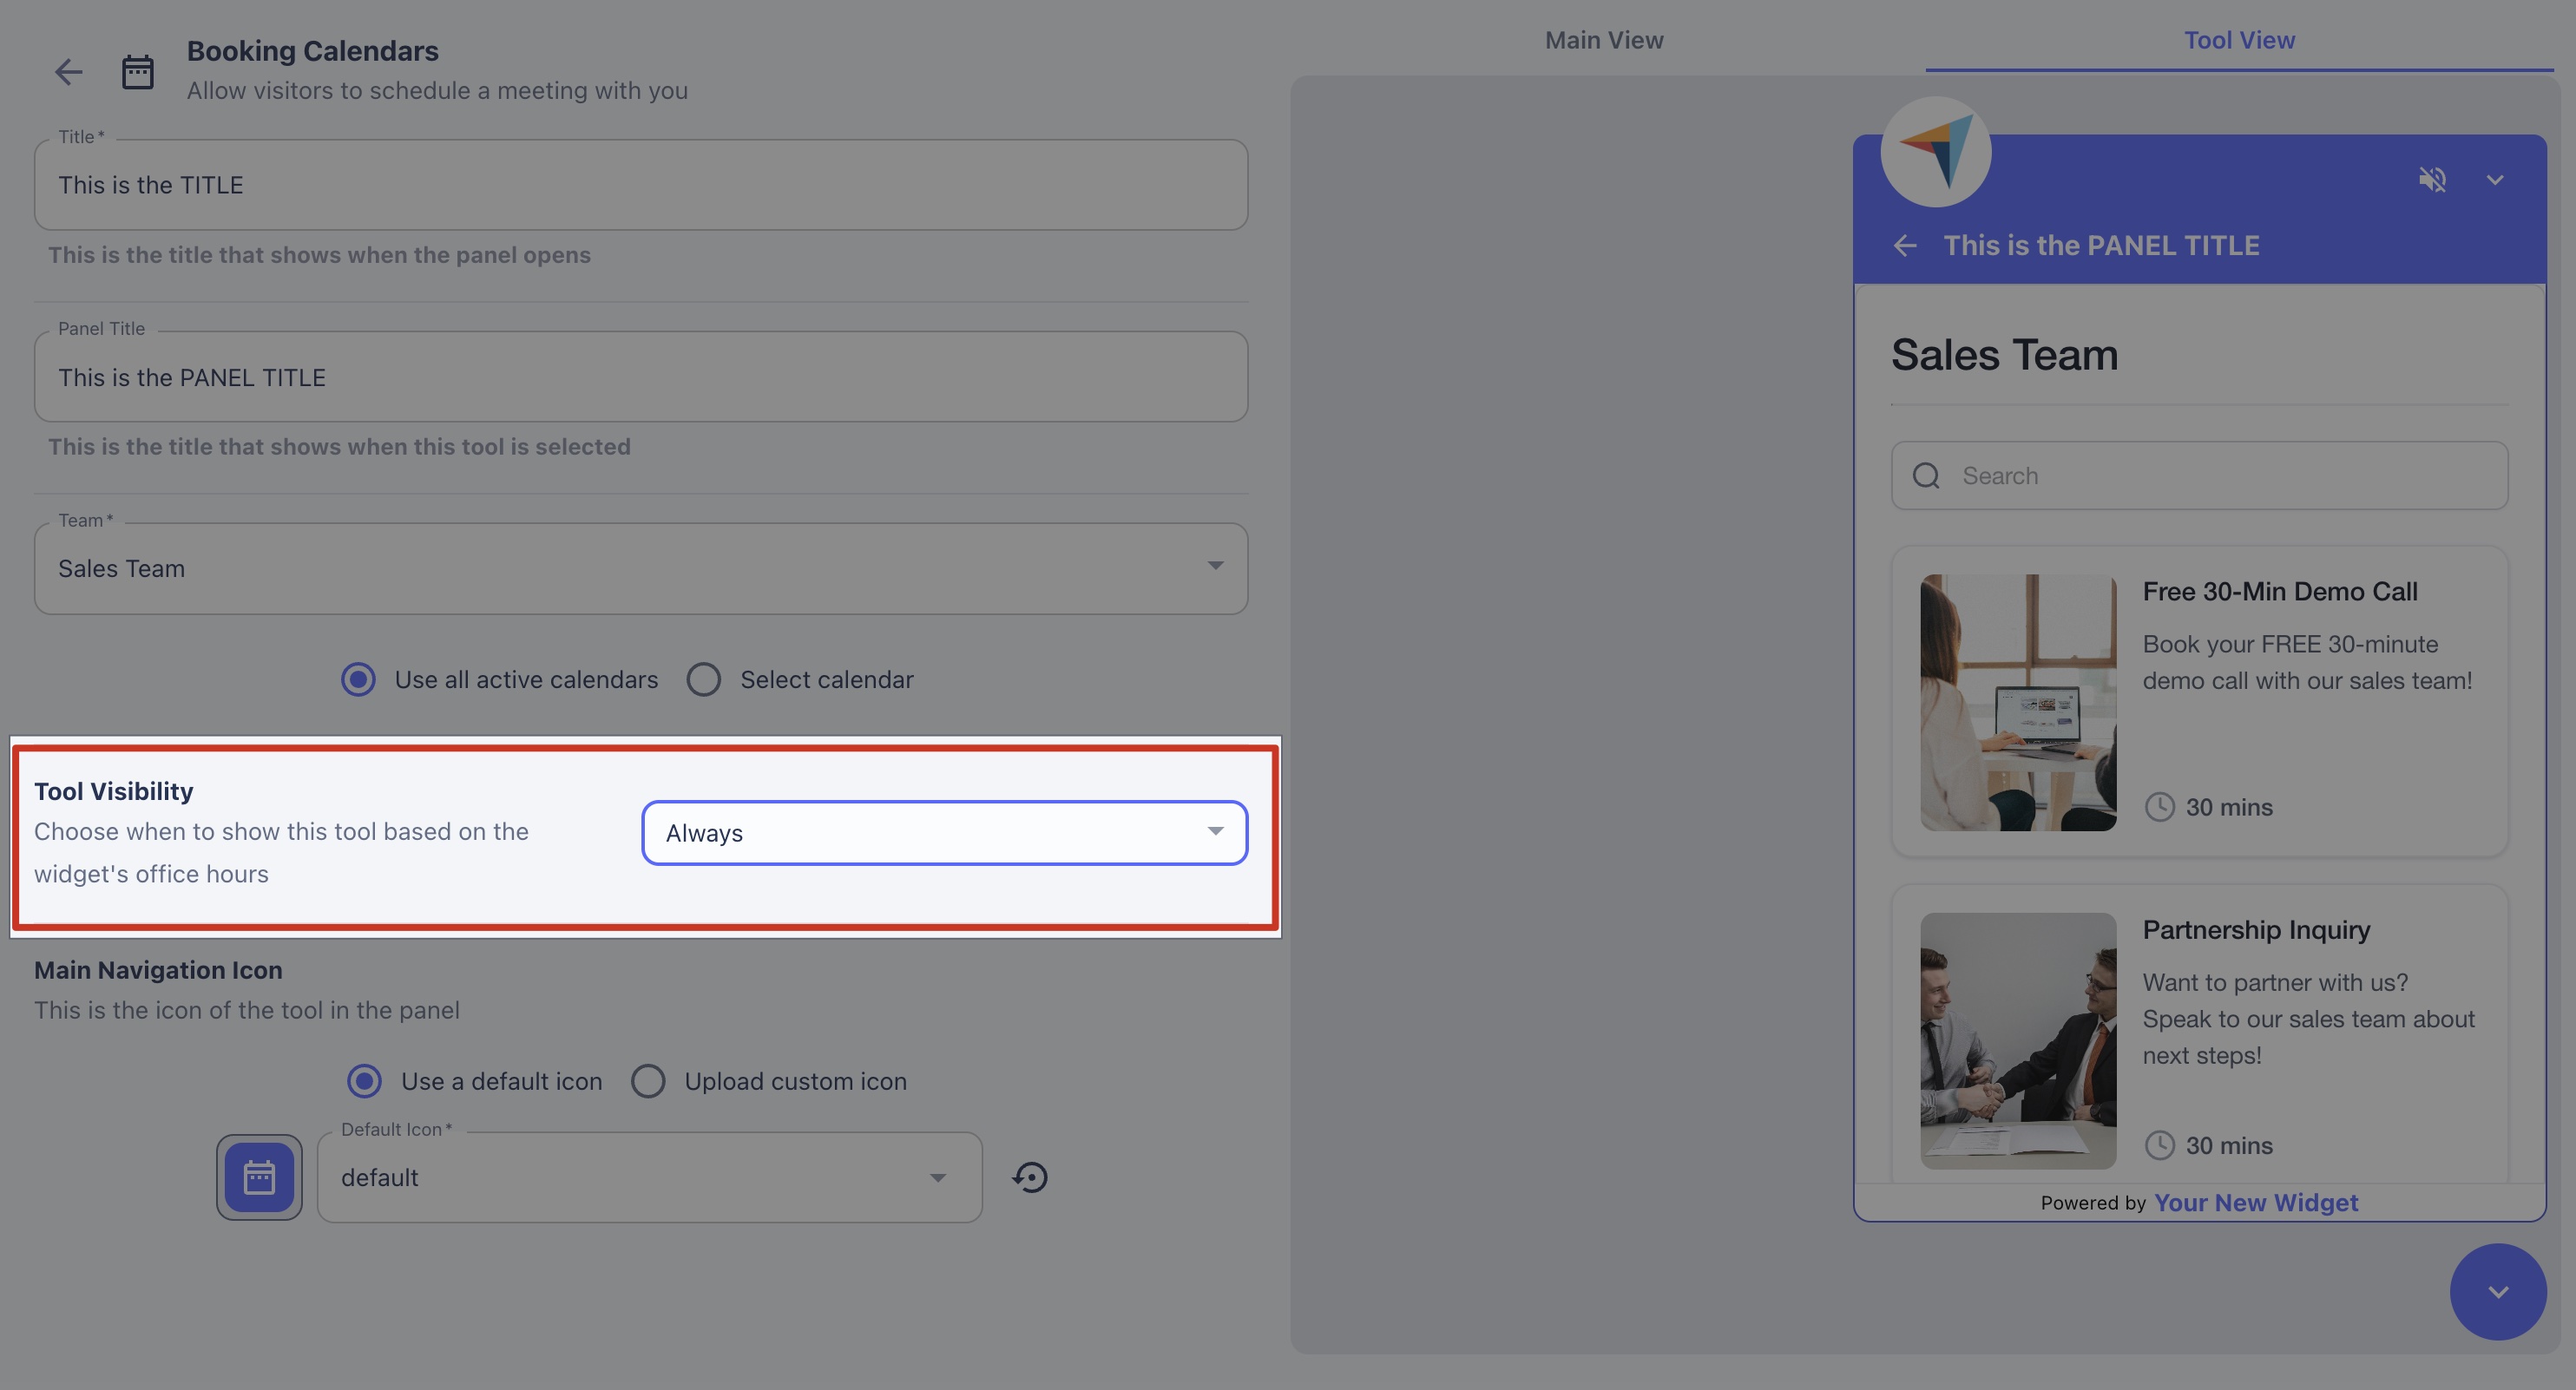Switch to the Main View tab
2576x1390 pixels.
click(1604, 40)
